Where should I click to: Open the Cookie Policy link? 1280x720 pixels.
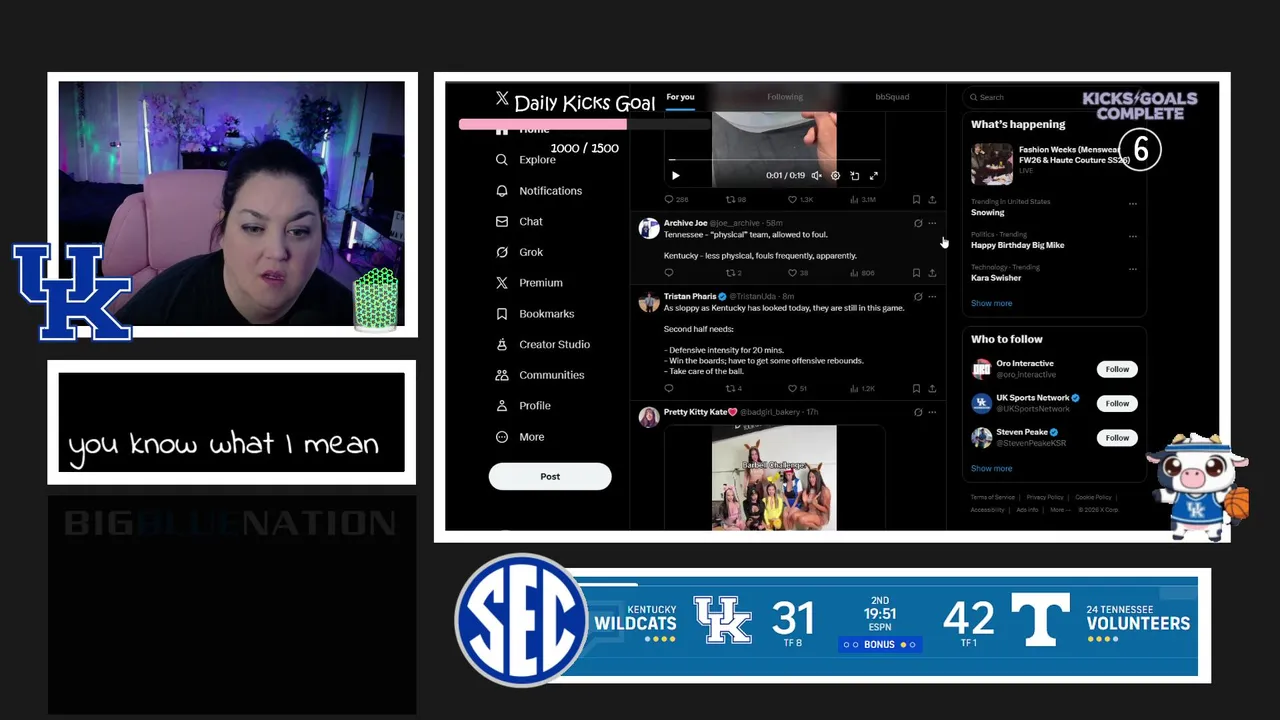[1093, 497]
